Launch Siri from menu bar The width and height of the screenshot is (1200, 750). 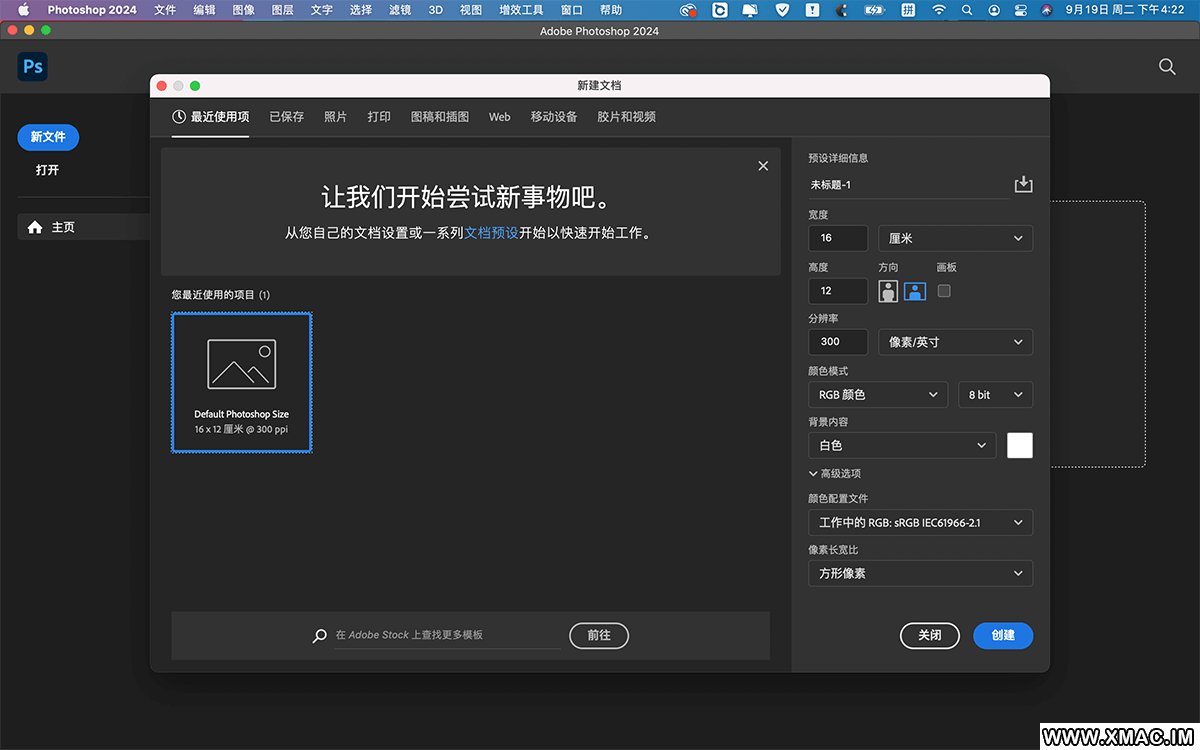click(x=1046, y=10)
